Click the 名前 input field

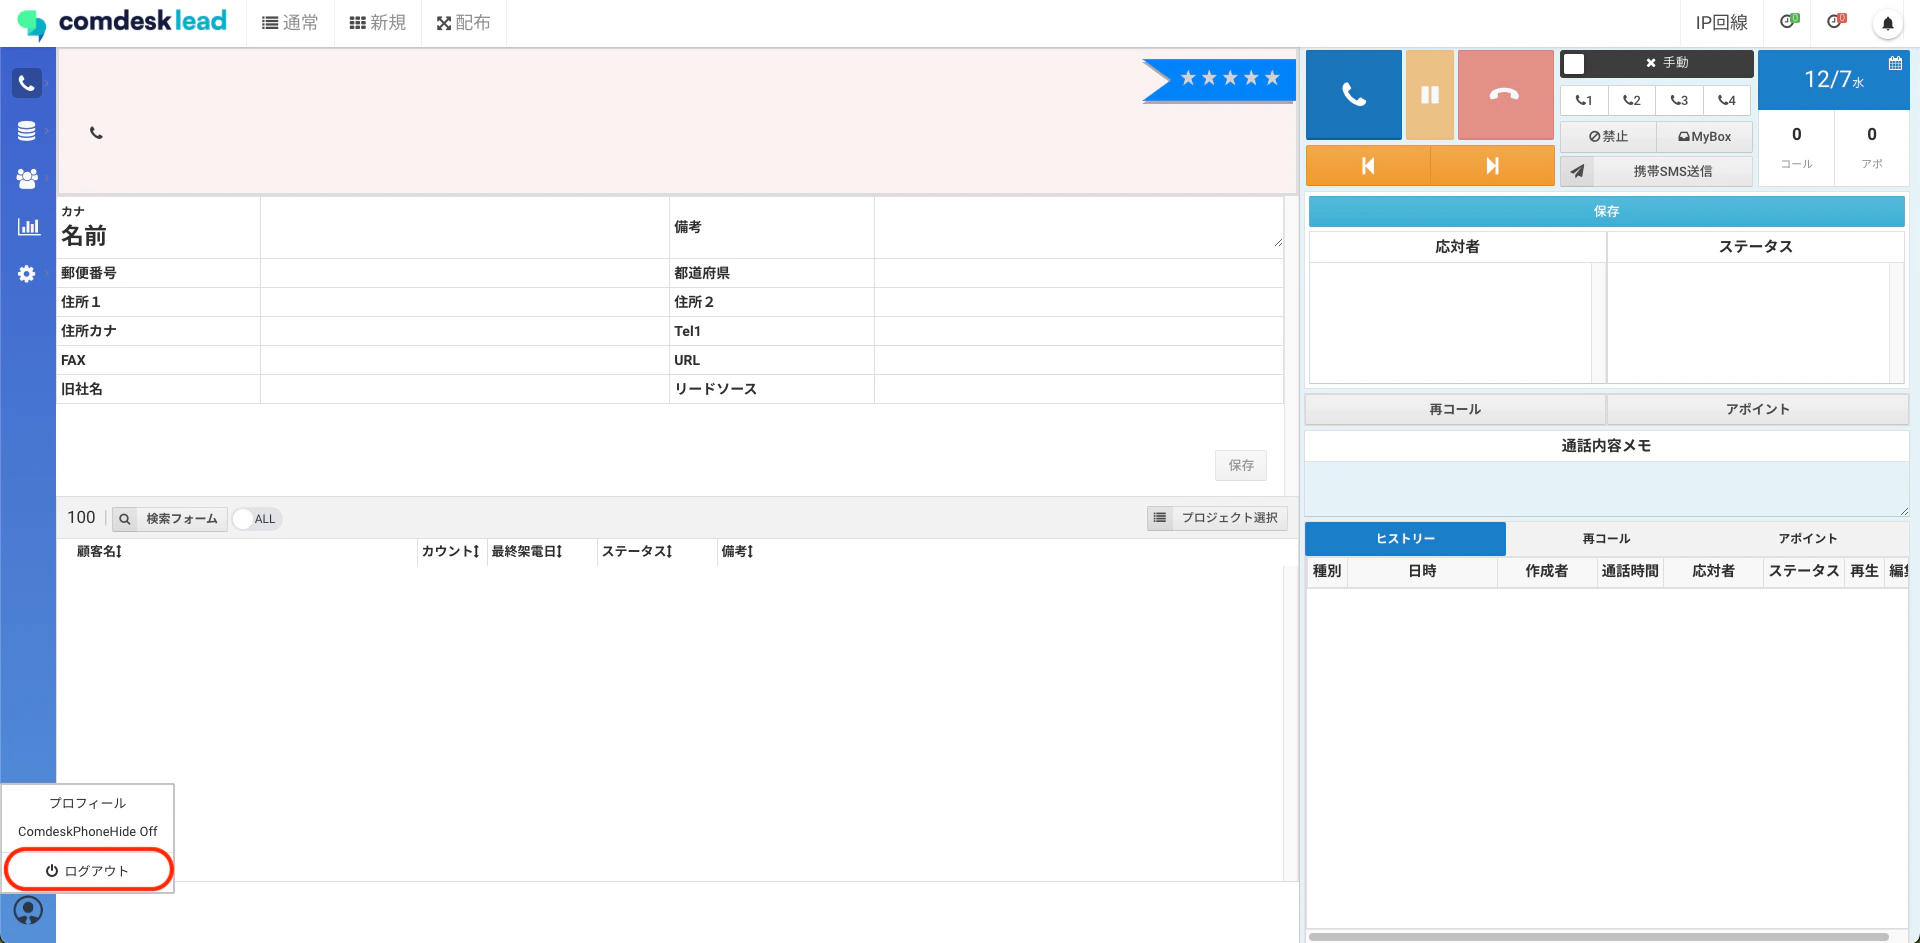click(x=465, y=227)
